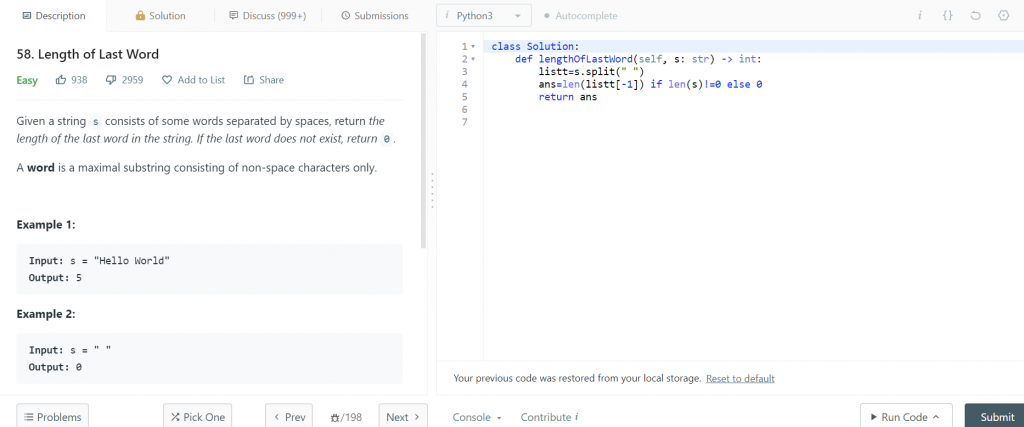This screenshot has height=427, width=1024.
Task: Go to the Prev problem
Action: (289, 417)
